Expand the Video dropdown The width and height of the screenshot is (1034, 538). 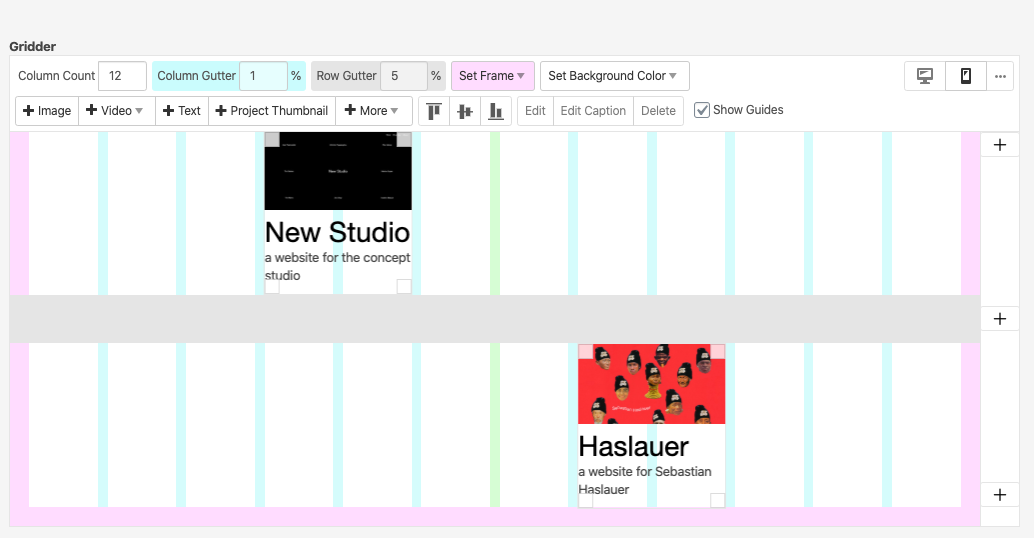(x=116, y=111)
